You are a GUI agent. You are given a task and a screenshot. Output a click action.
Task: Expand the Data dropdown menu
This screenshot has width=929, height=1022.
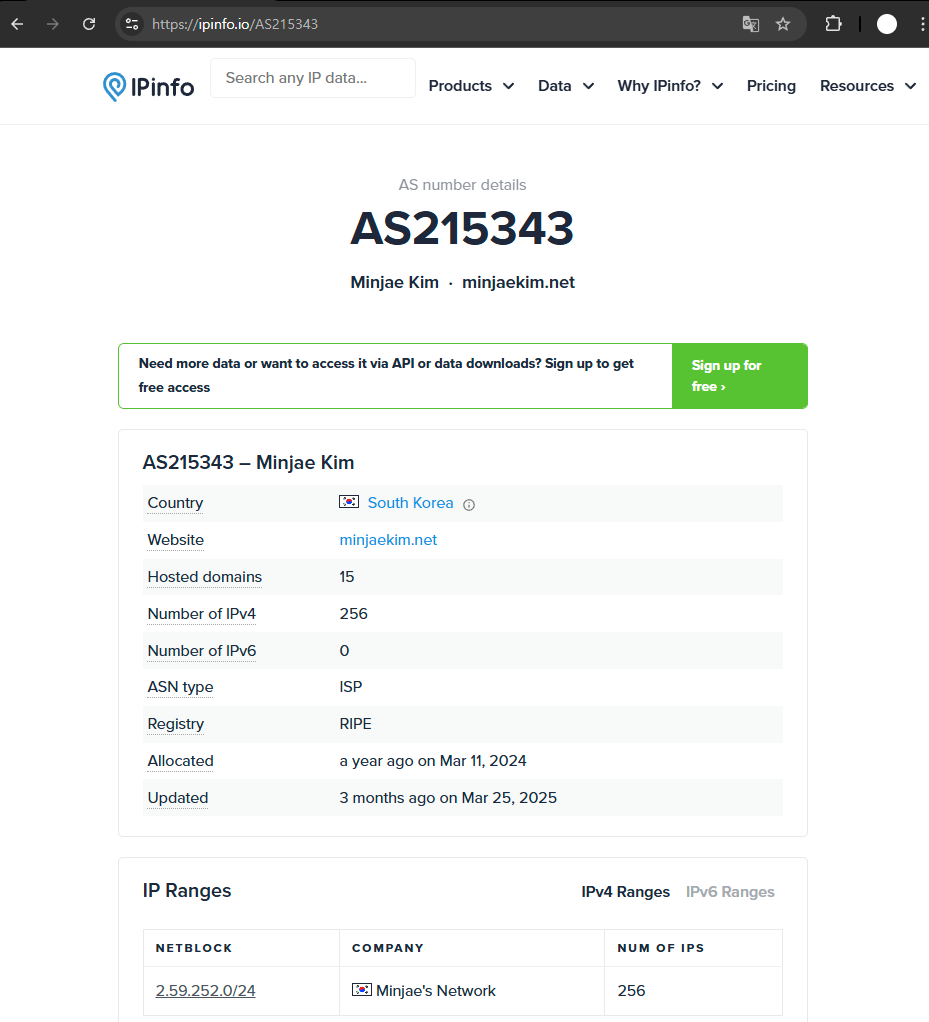coord(566,86)
